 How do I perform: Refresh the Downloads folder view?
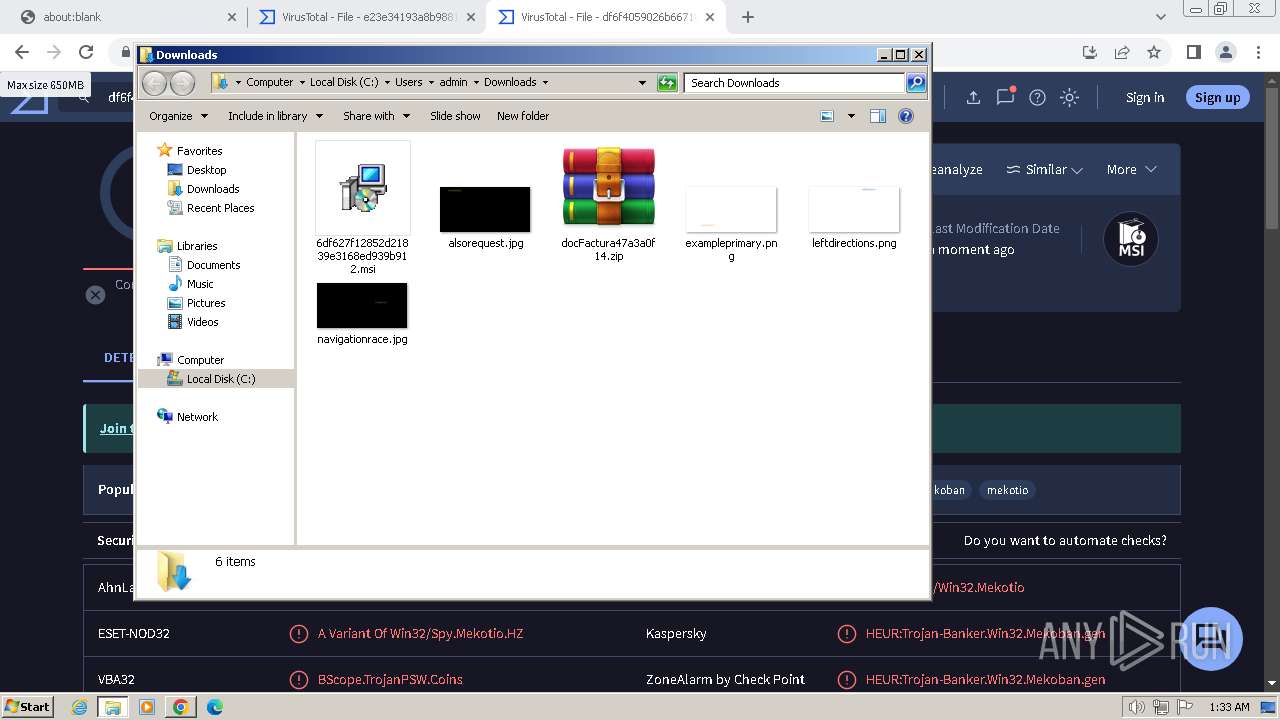point(667,83)
